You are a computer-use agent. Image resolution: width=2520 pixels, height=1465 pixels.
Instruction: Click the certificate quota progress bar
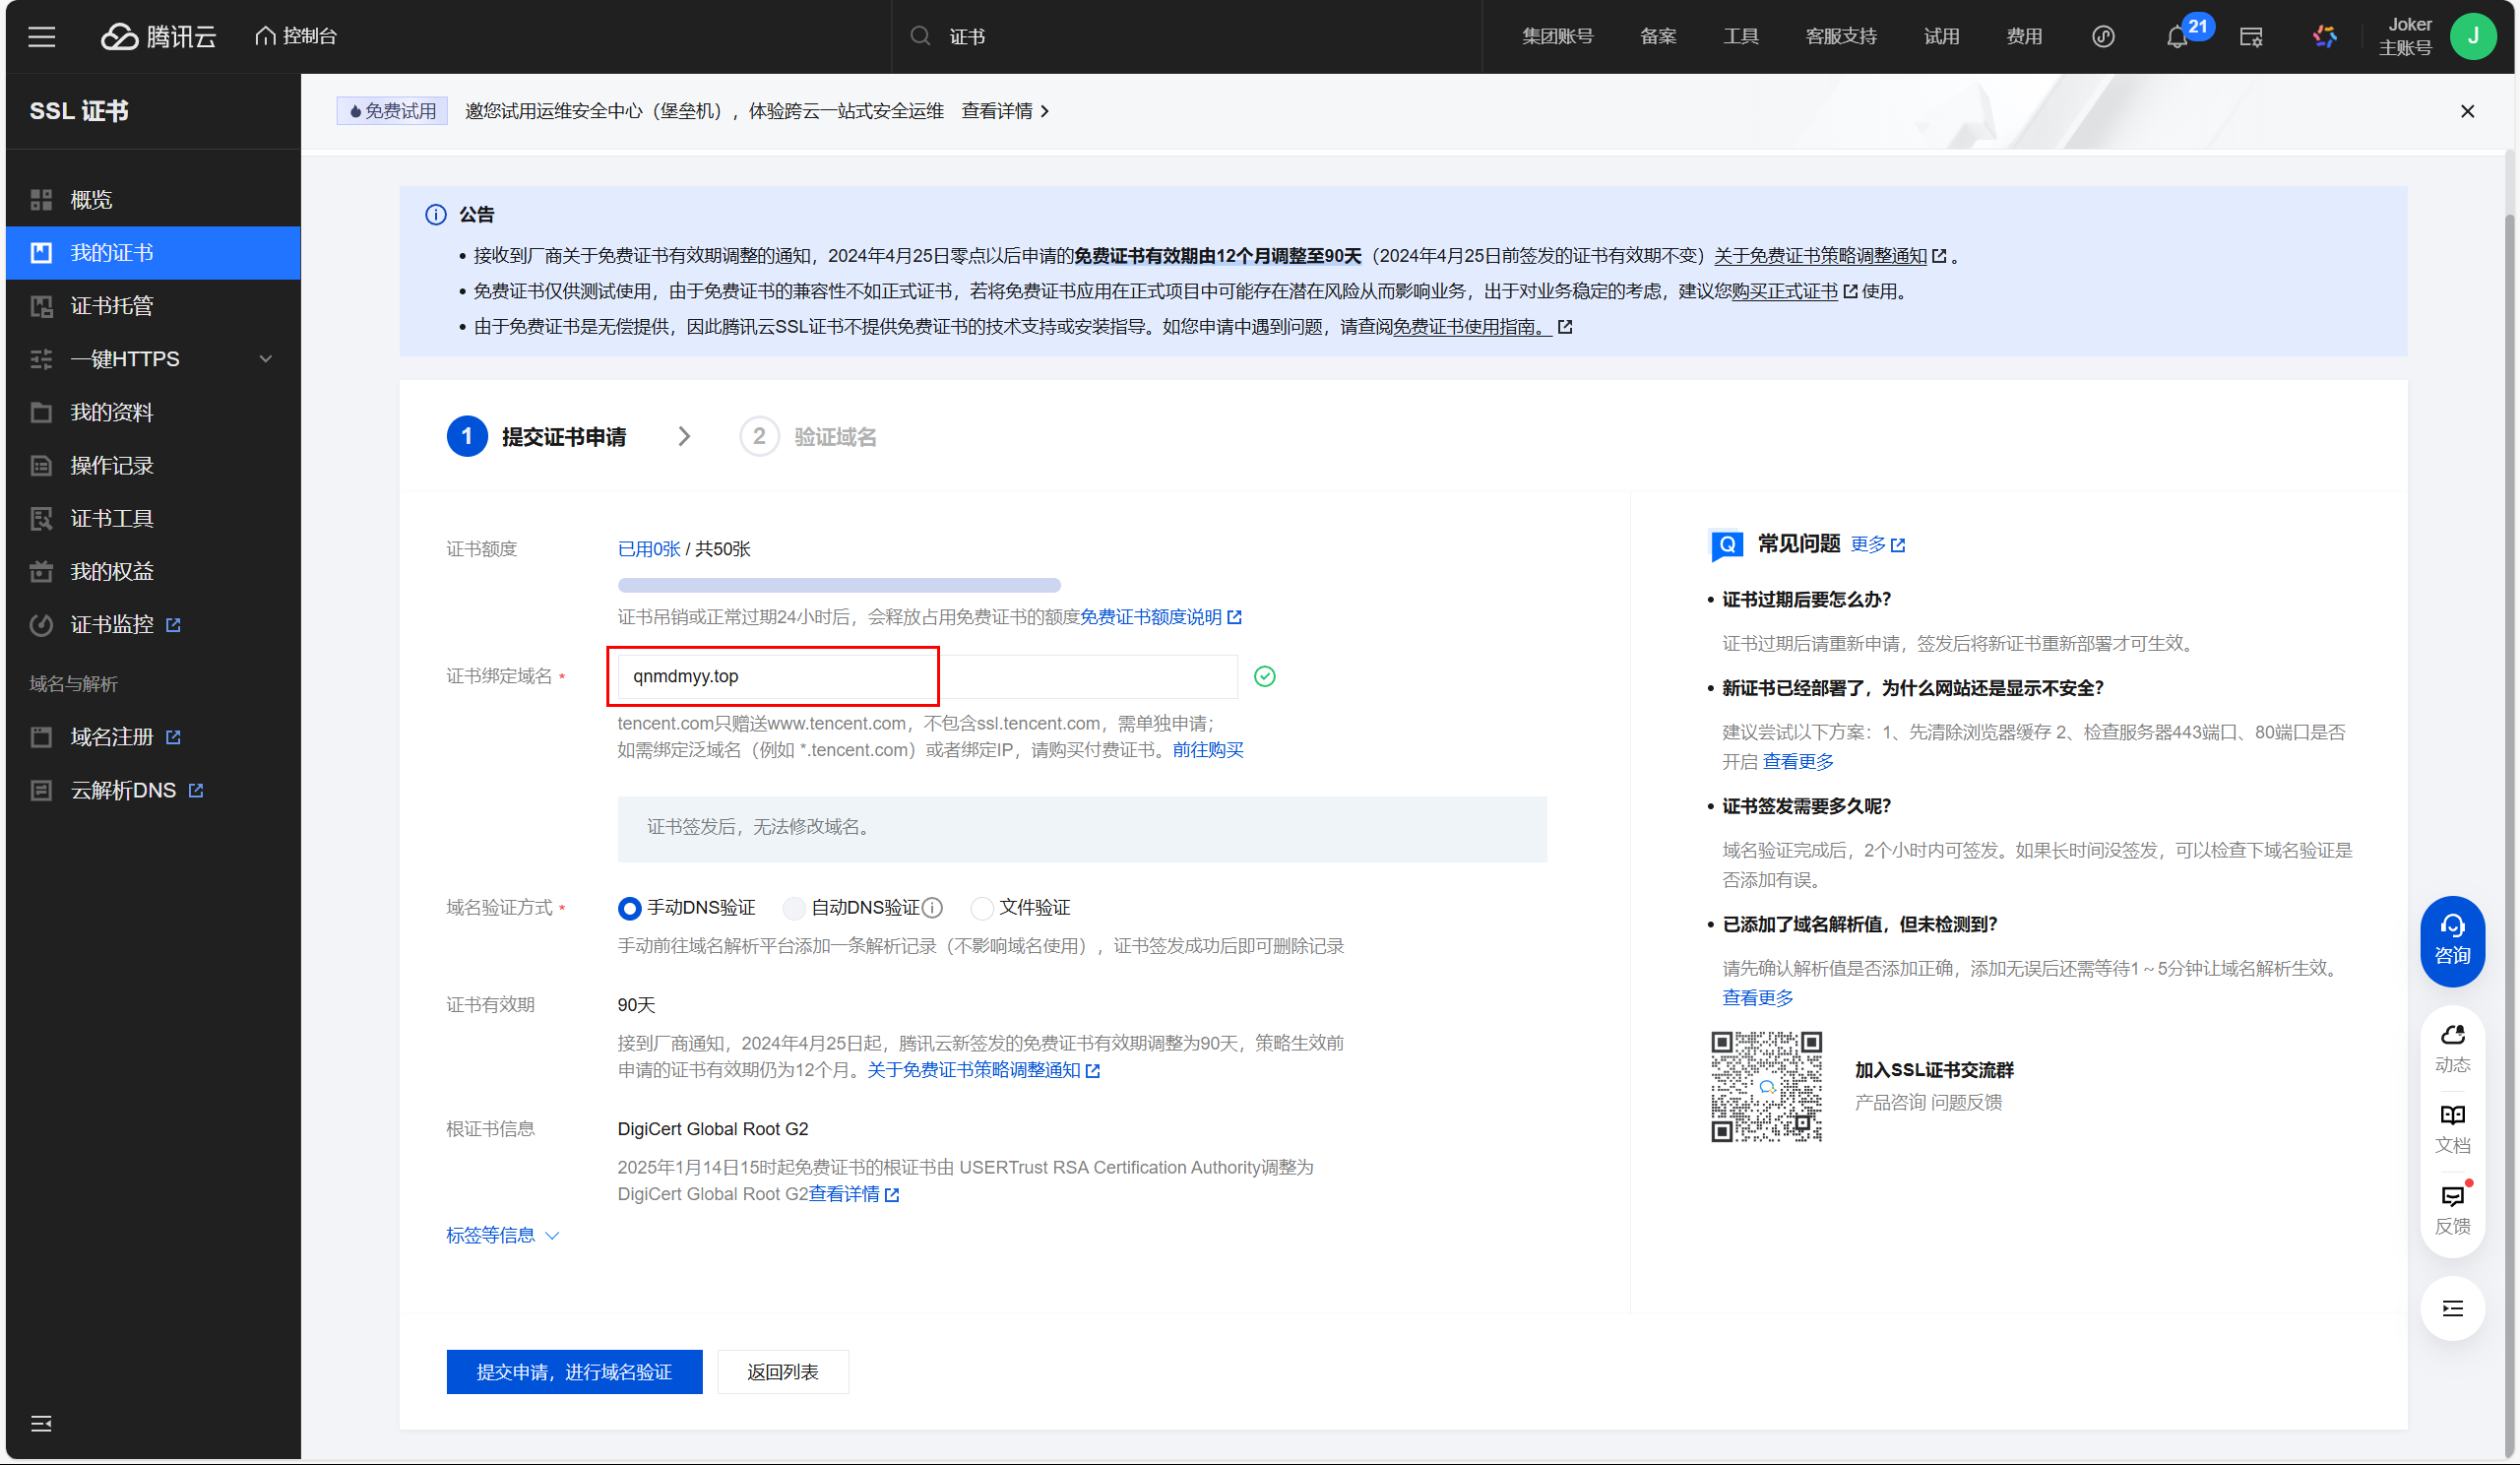[x=838, y=585]
